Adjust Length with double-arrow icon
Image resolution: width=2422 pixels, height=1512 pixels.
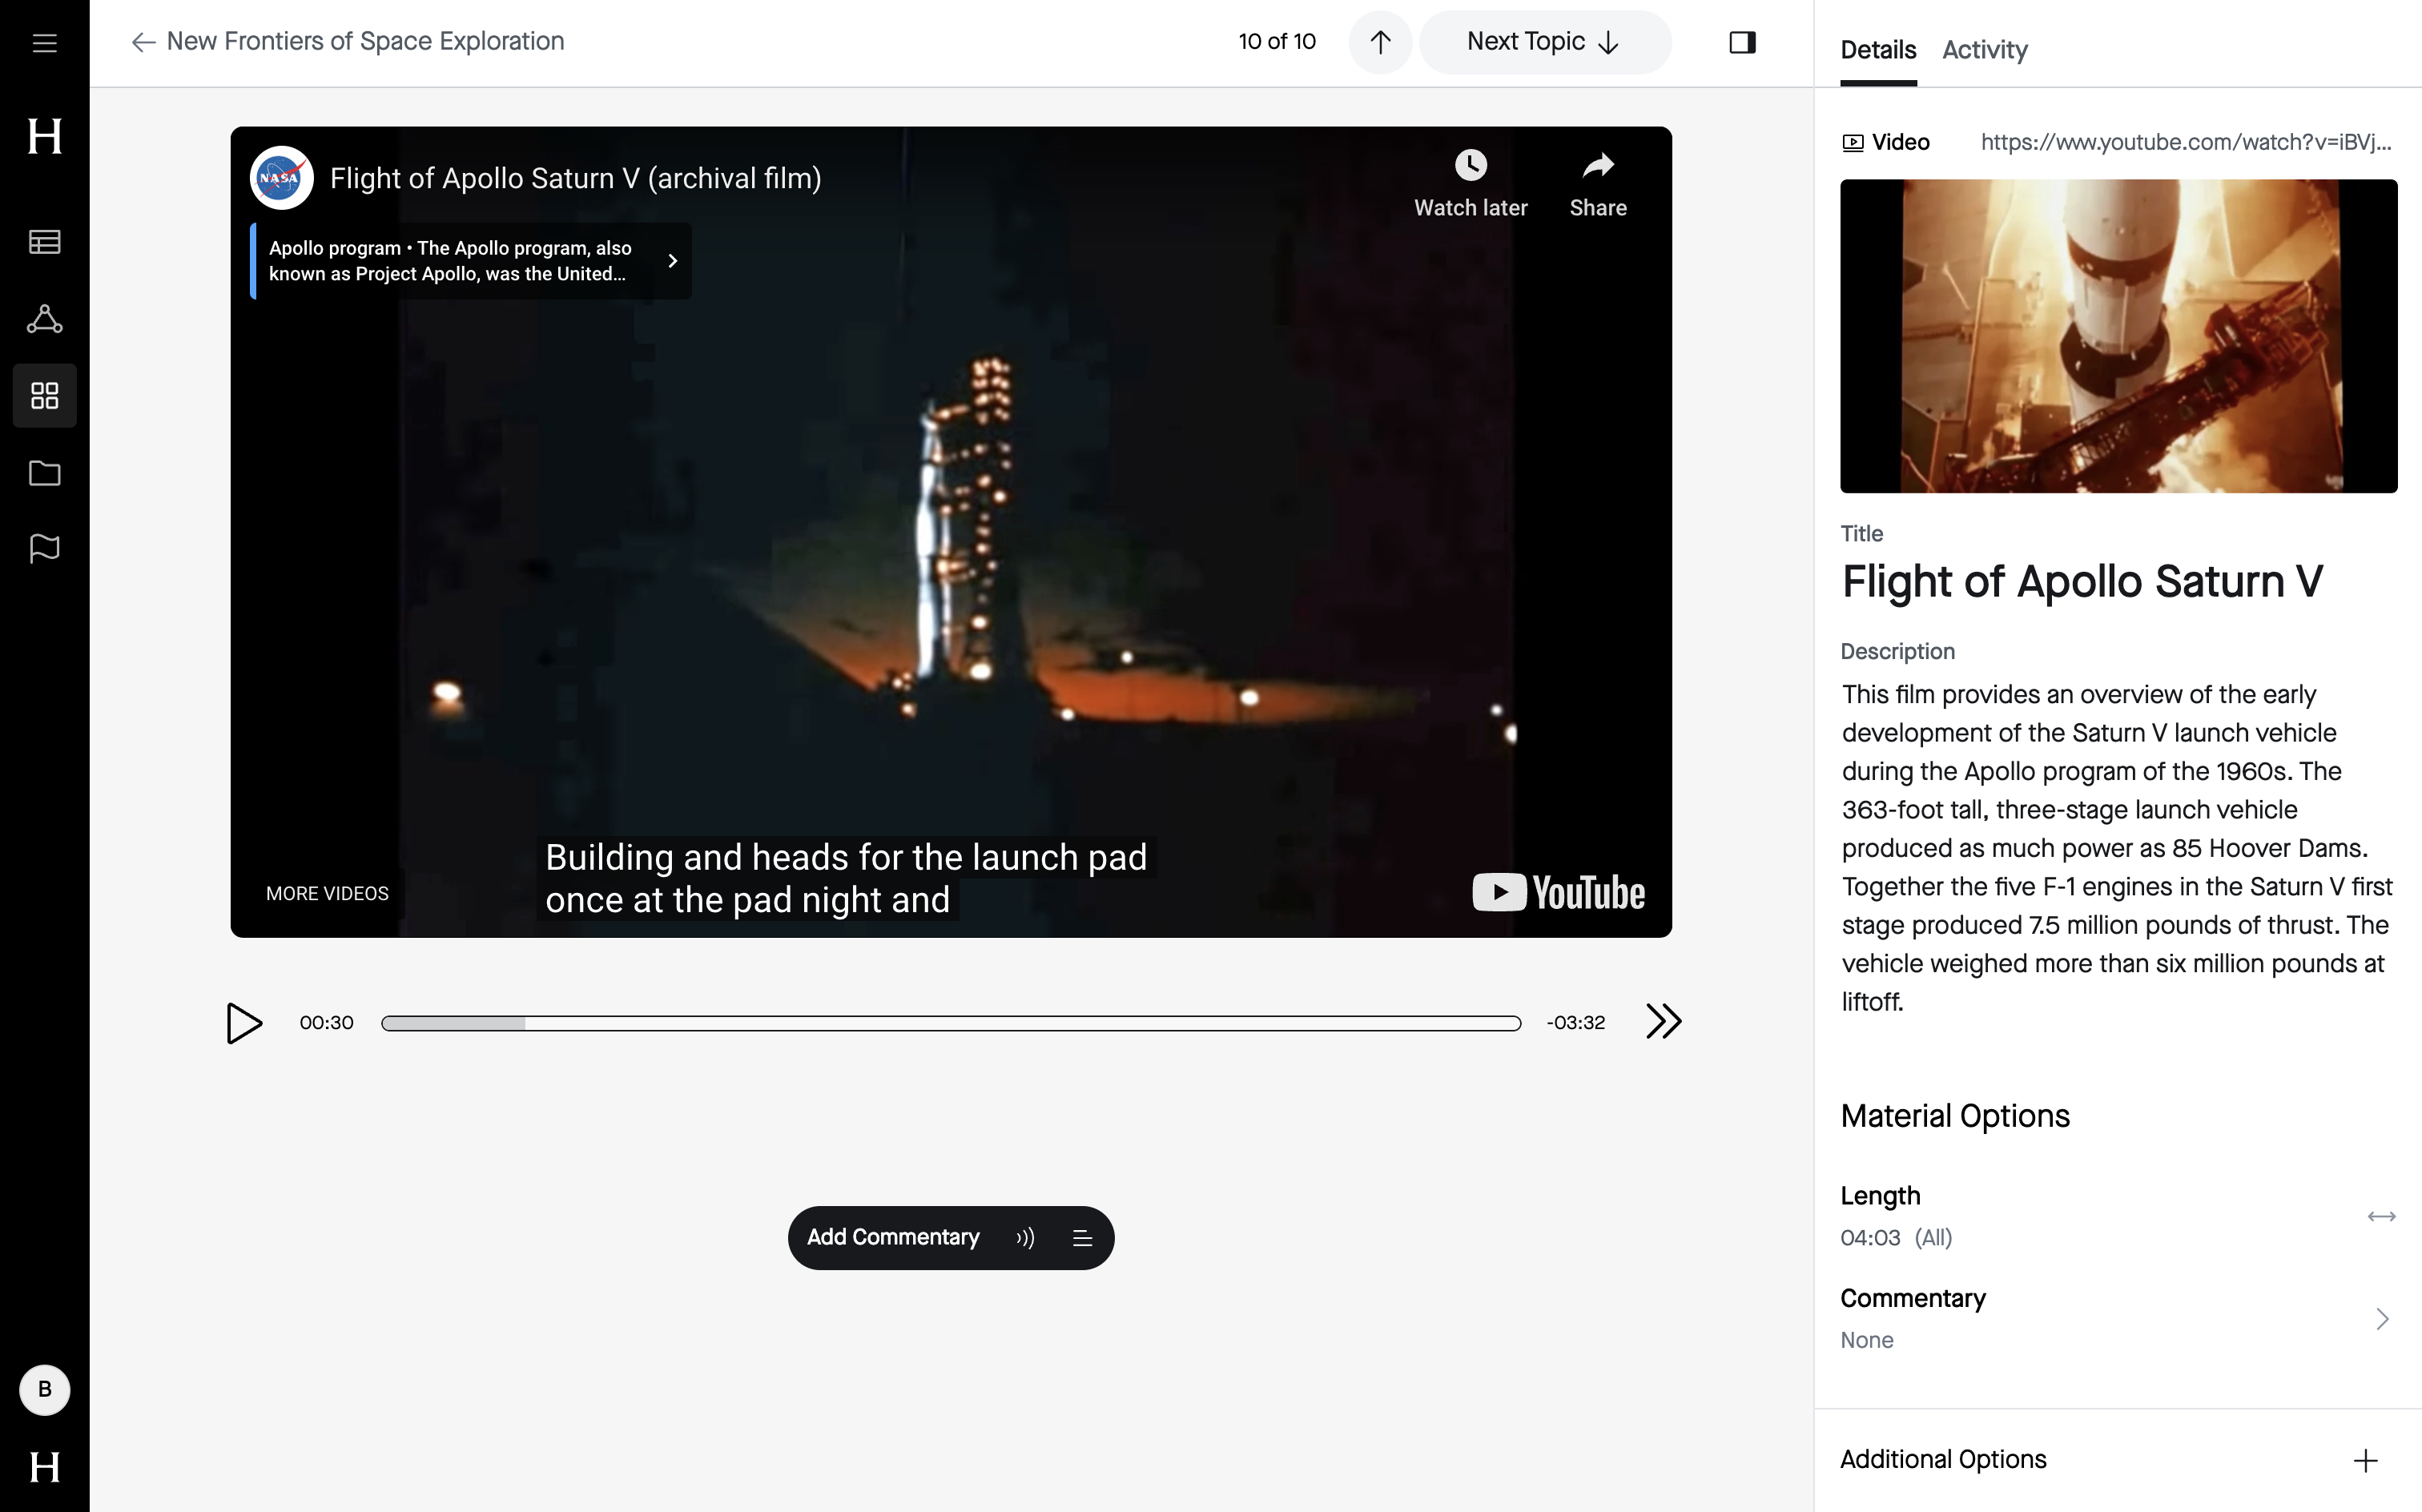(2381, 1216)
